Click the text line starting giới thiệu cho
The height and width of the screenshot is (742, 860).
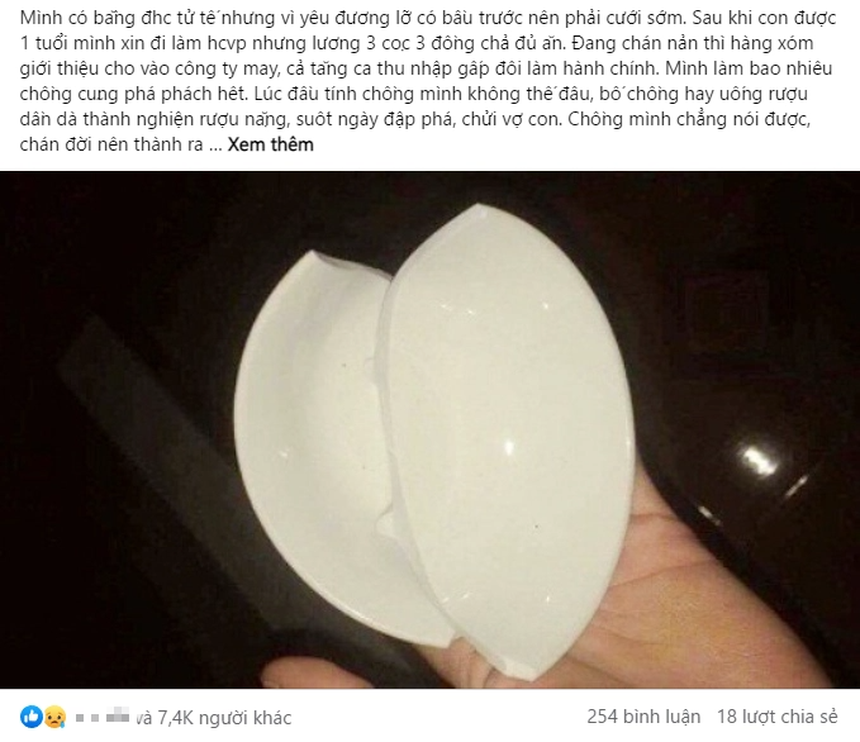tap(426, 69)
